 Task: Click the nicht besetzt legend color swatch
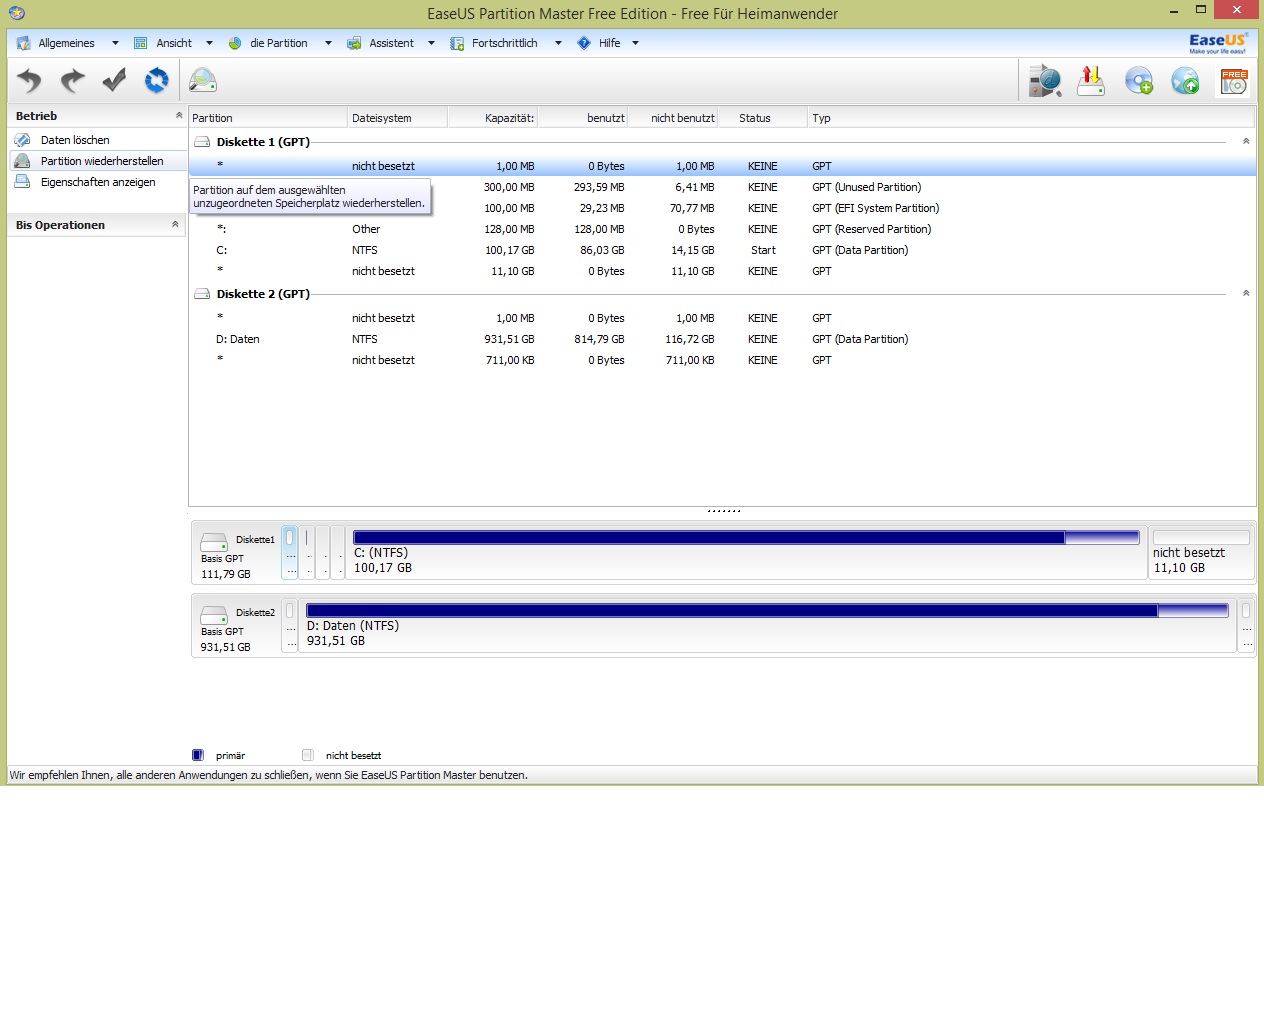coord(308,755)
